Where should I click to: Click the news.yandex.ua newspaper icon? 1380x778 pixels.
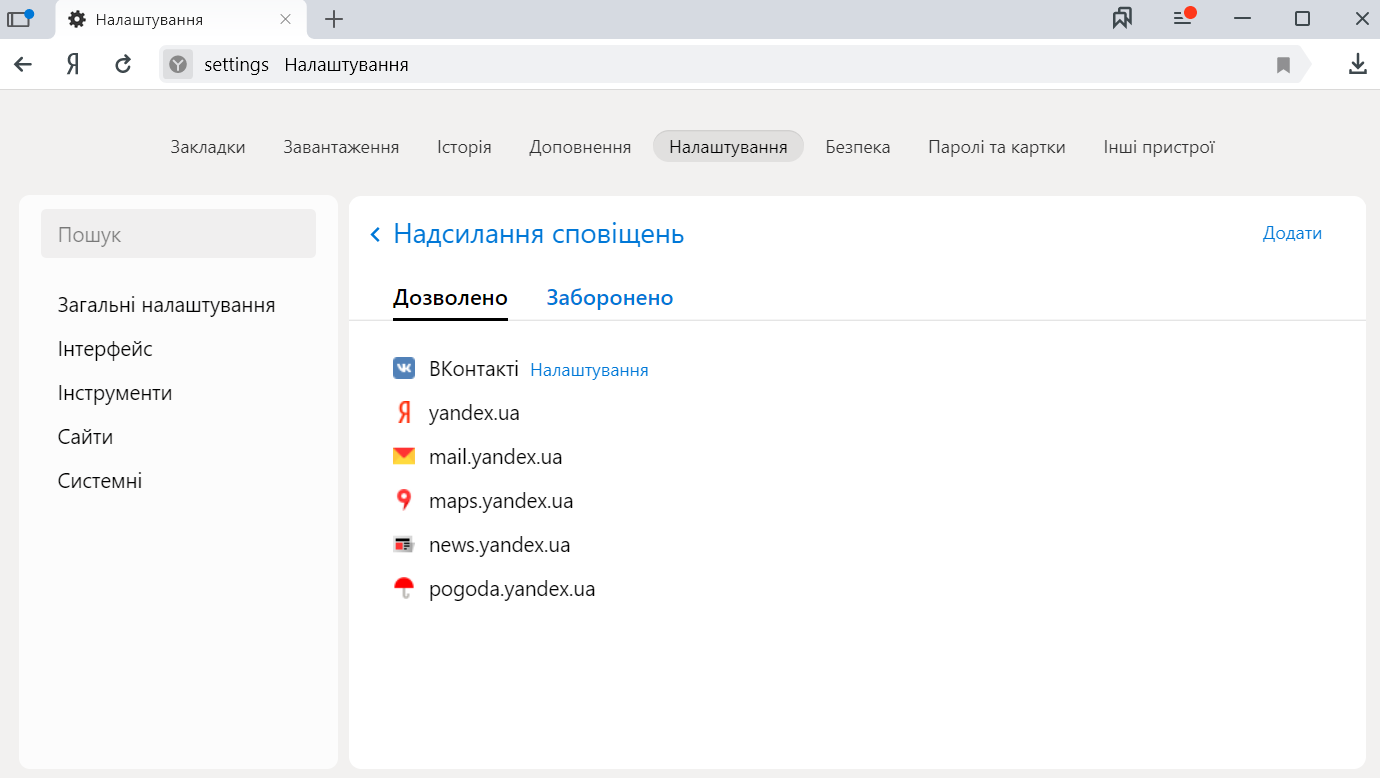click(x=404, y=545)
